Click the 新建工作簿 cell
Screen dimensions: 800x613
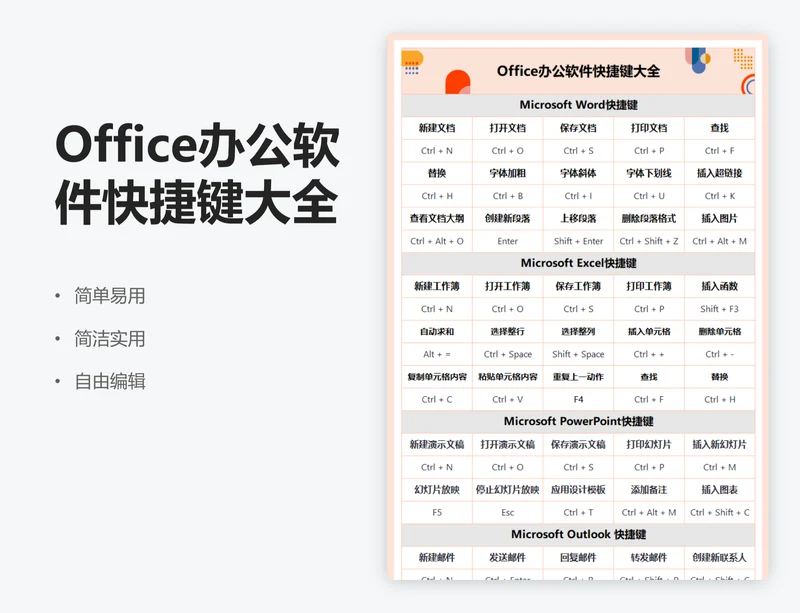click(437, 286)
